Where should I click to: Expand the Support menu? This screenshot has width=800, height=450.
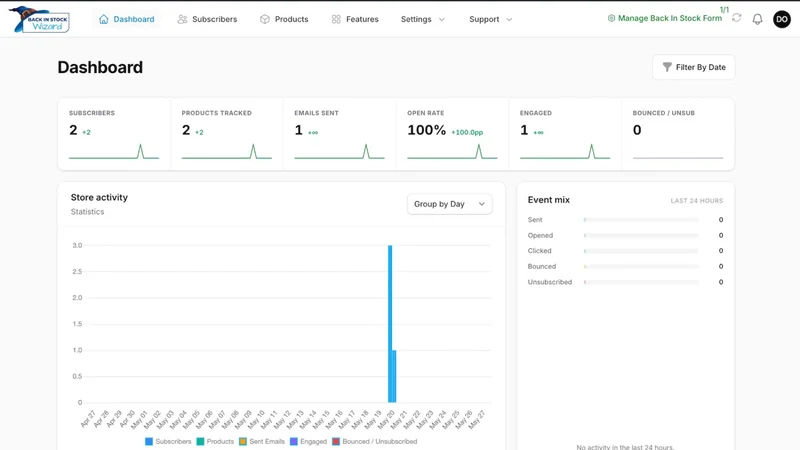(x=490, y=19)
